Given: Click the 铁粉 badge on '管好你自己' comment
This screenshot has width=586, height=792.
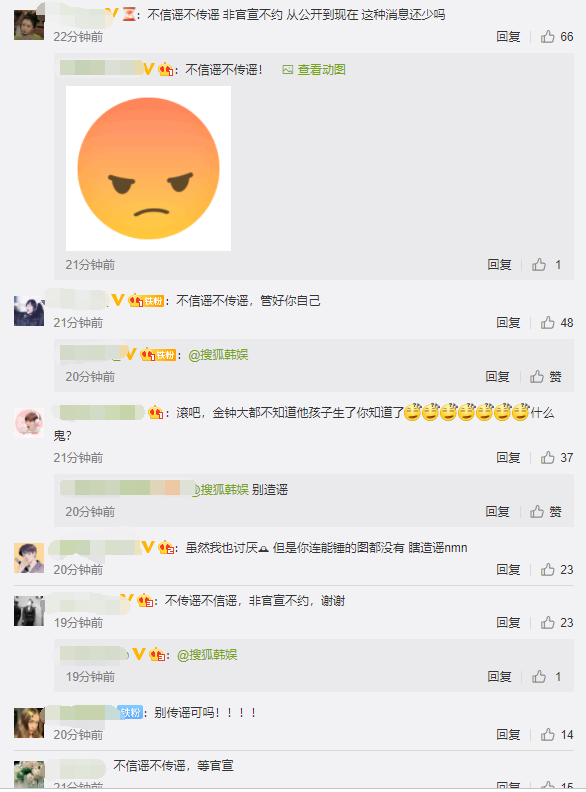Looking at the screenshot, I should 153,301.
